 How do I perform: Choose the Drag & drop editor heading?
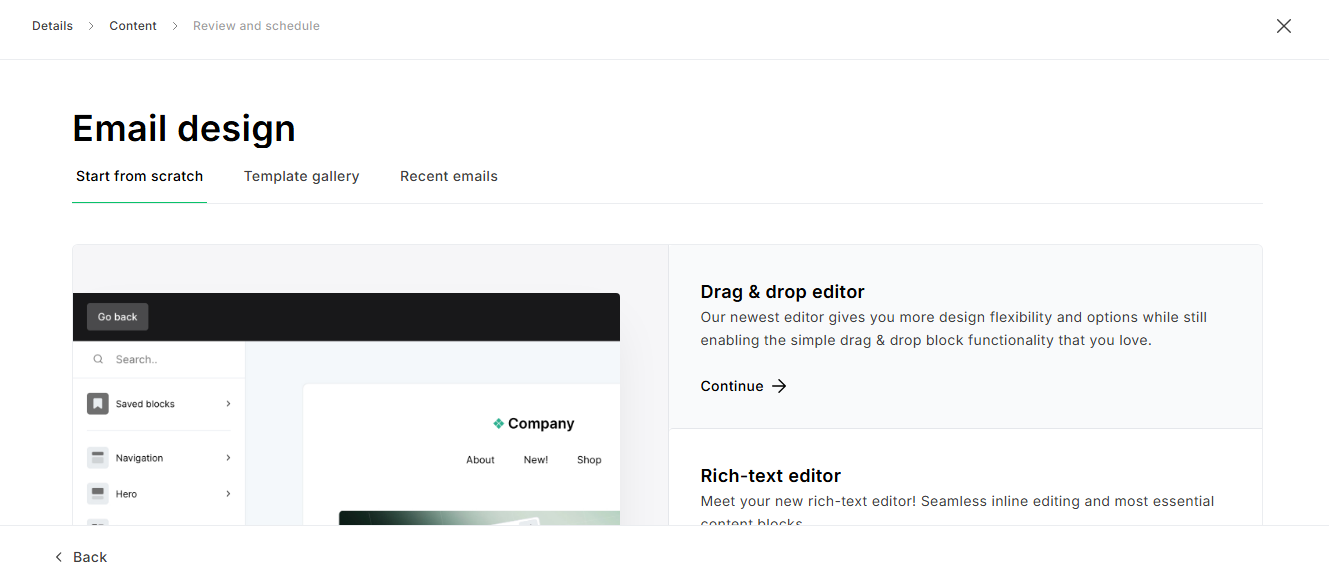pos(782,292)
